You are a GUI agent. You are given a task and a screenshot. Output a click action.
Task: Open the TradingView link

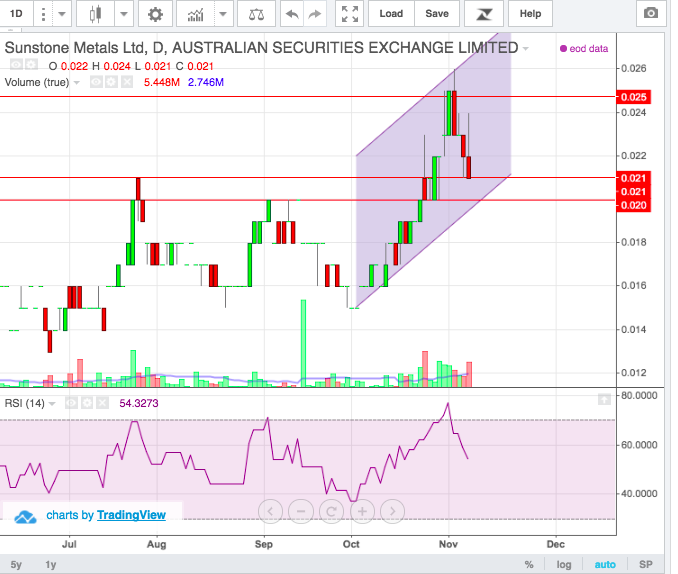click(x=131, y=515)
